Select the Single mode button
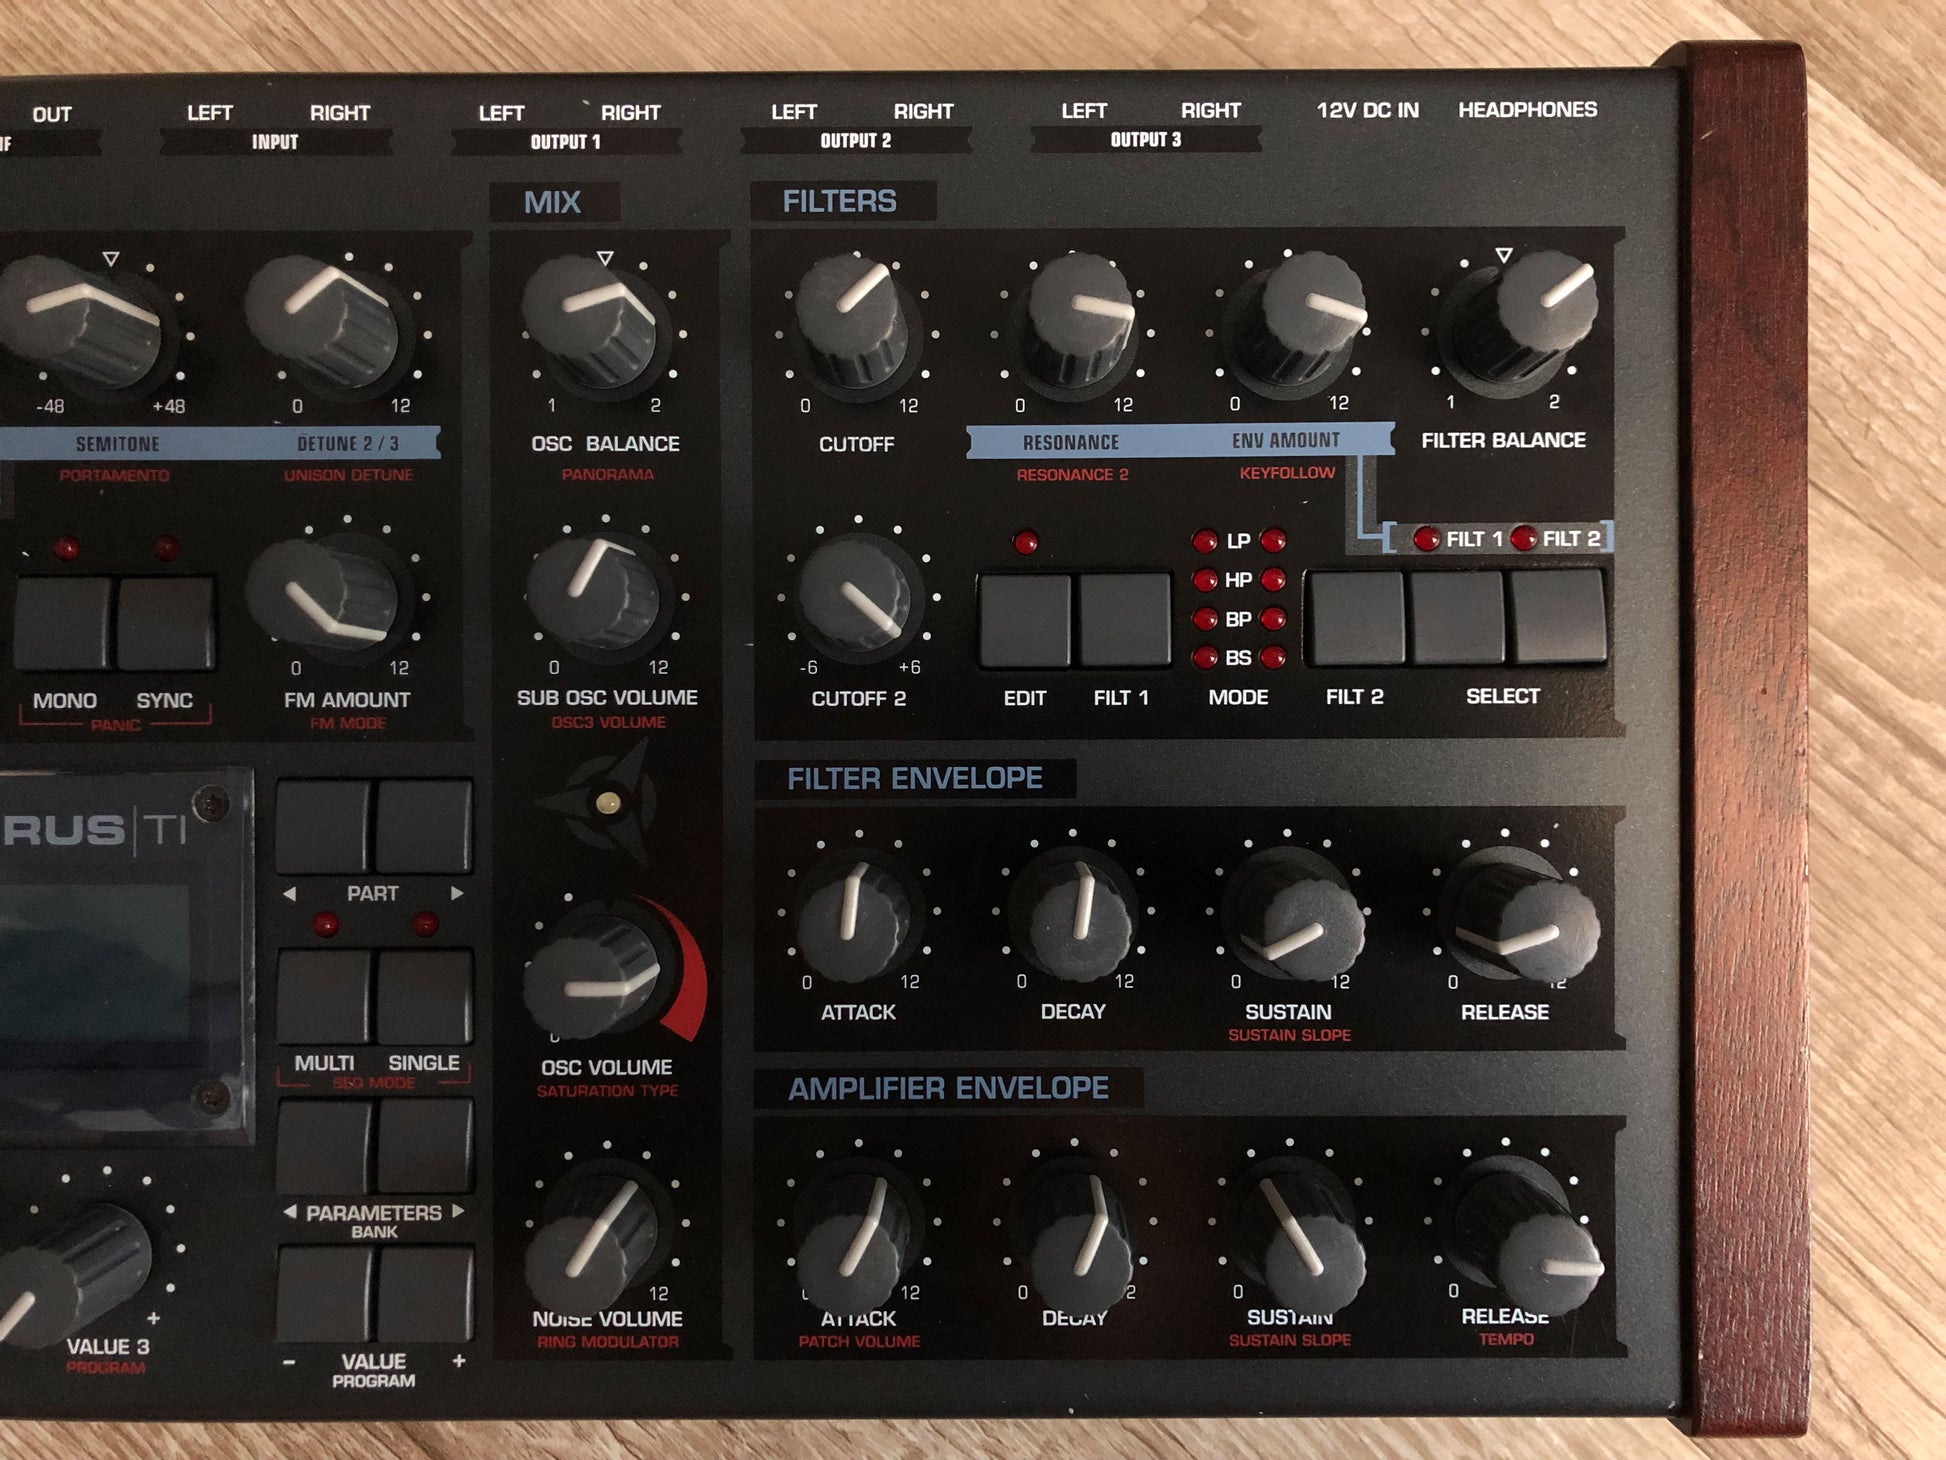1946x1460 pixels. [424, 996]
